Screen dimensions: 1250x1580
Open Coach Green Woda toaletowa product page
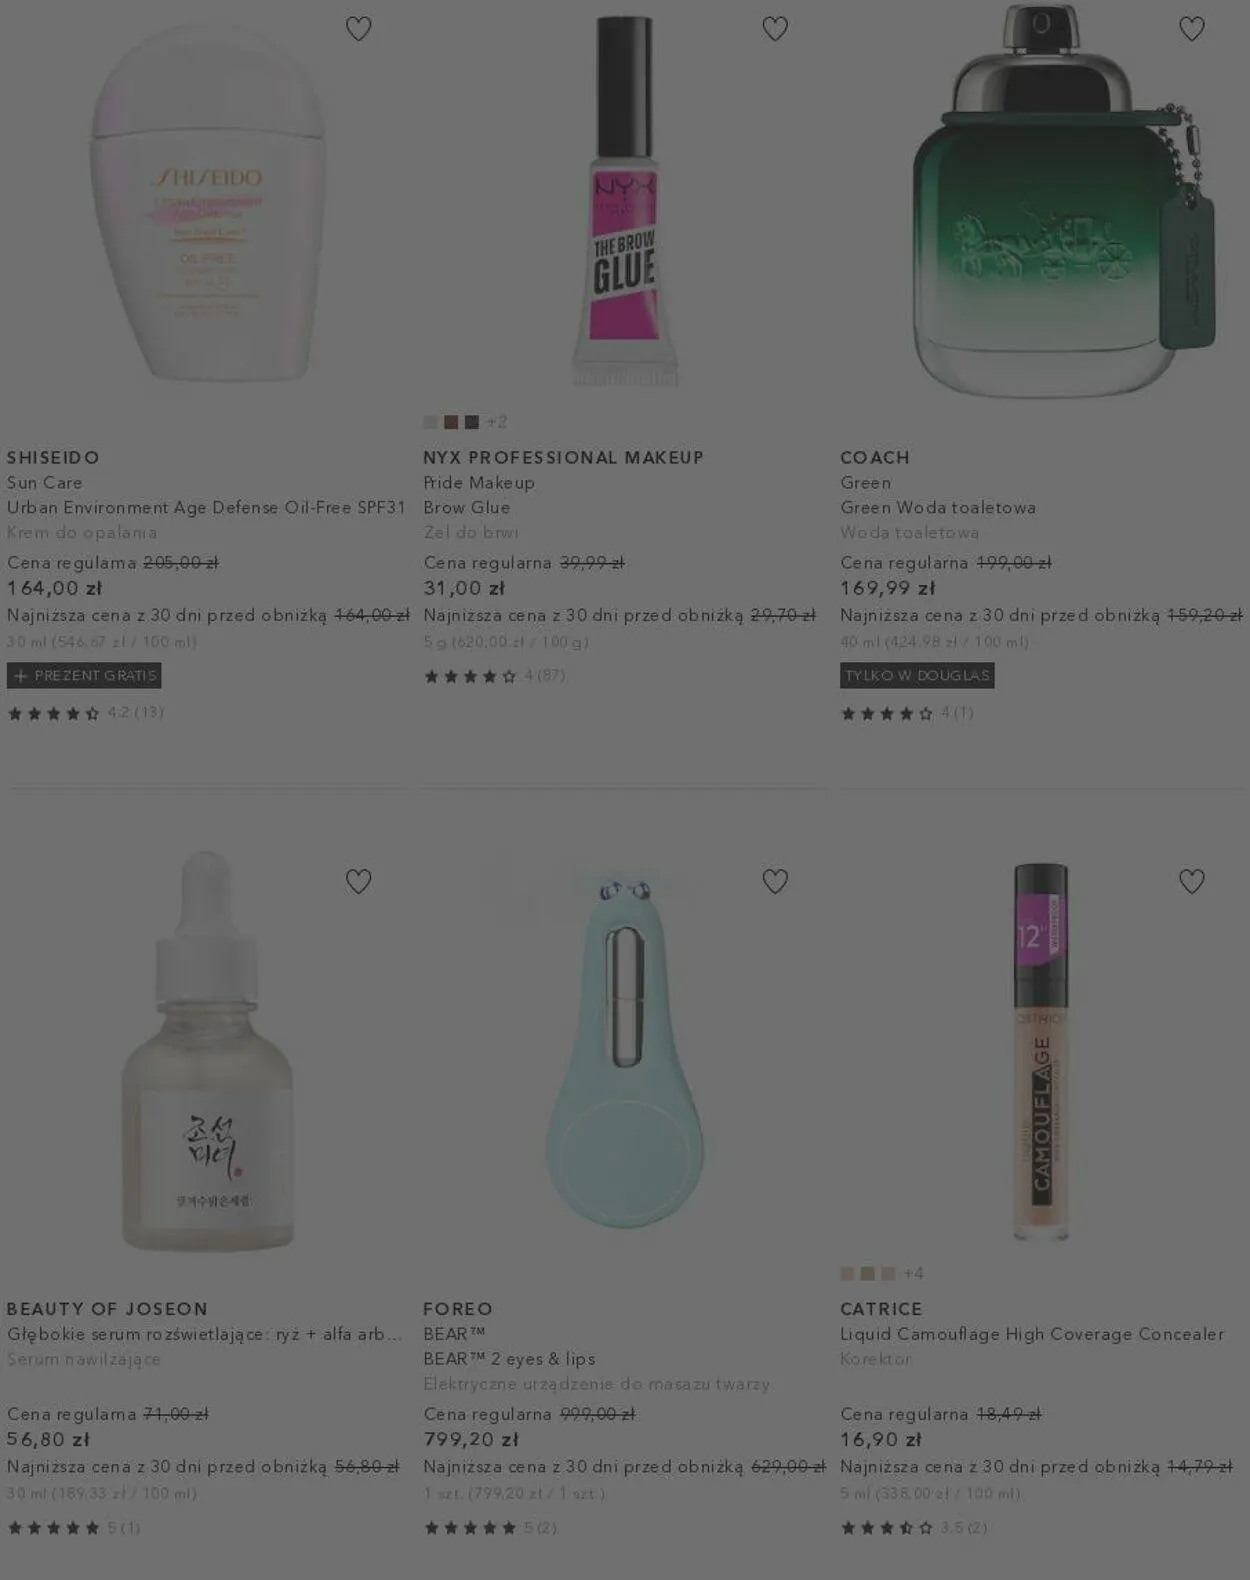pyautogui.click(x=938, y=507)
